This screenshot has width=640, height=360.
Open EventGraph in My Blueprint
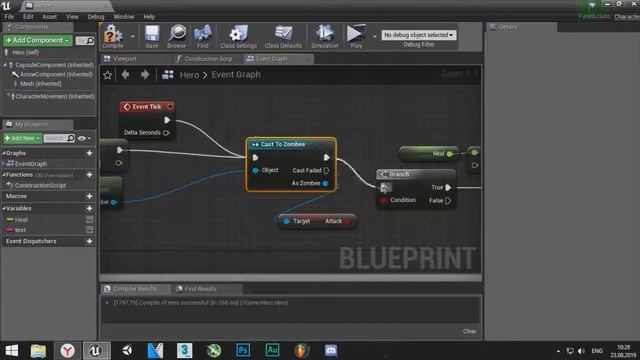click(31, 164)
